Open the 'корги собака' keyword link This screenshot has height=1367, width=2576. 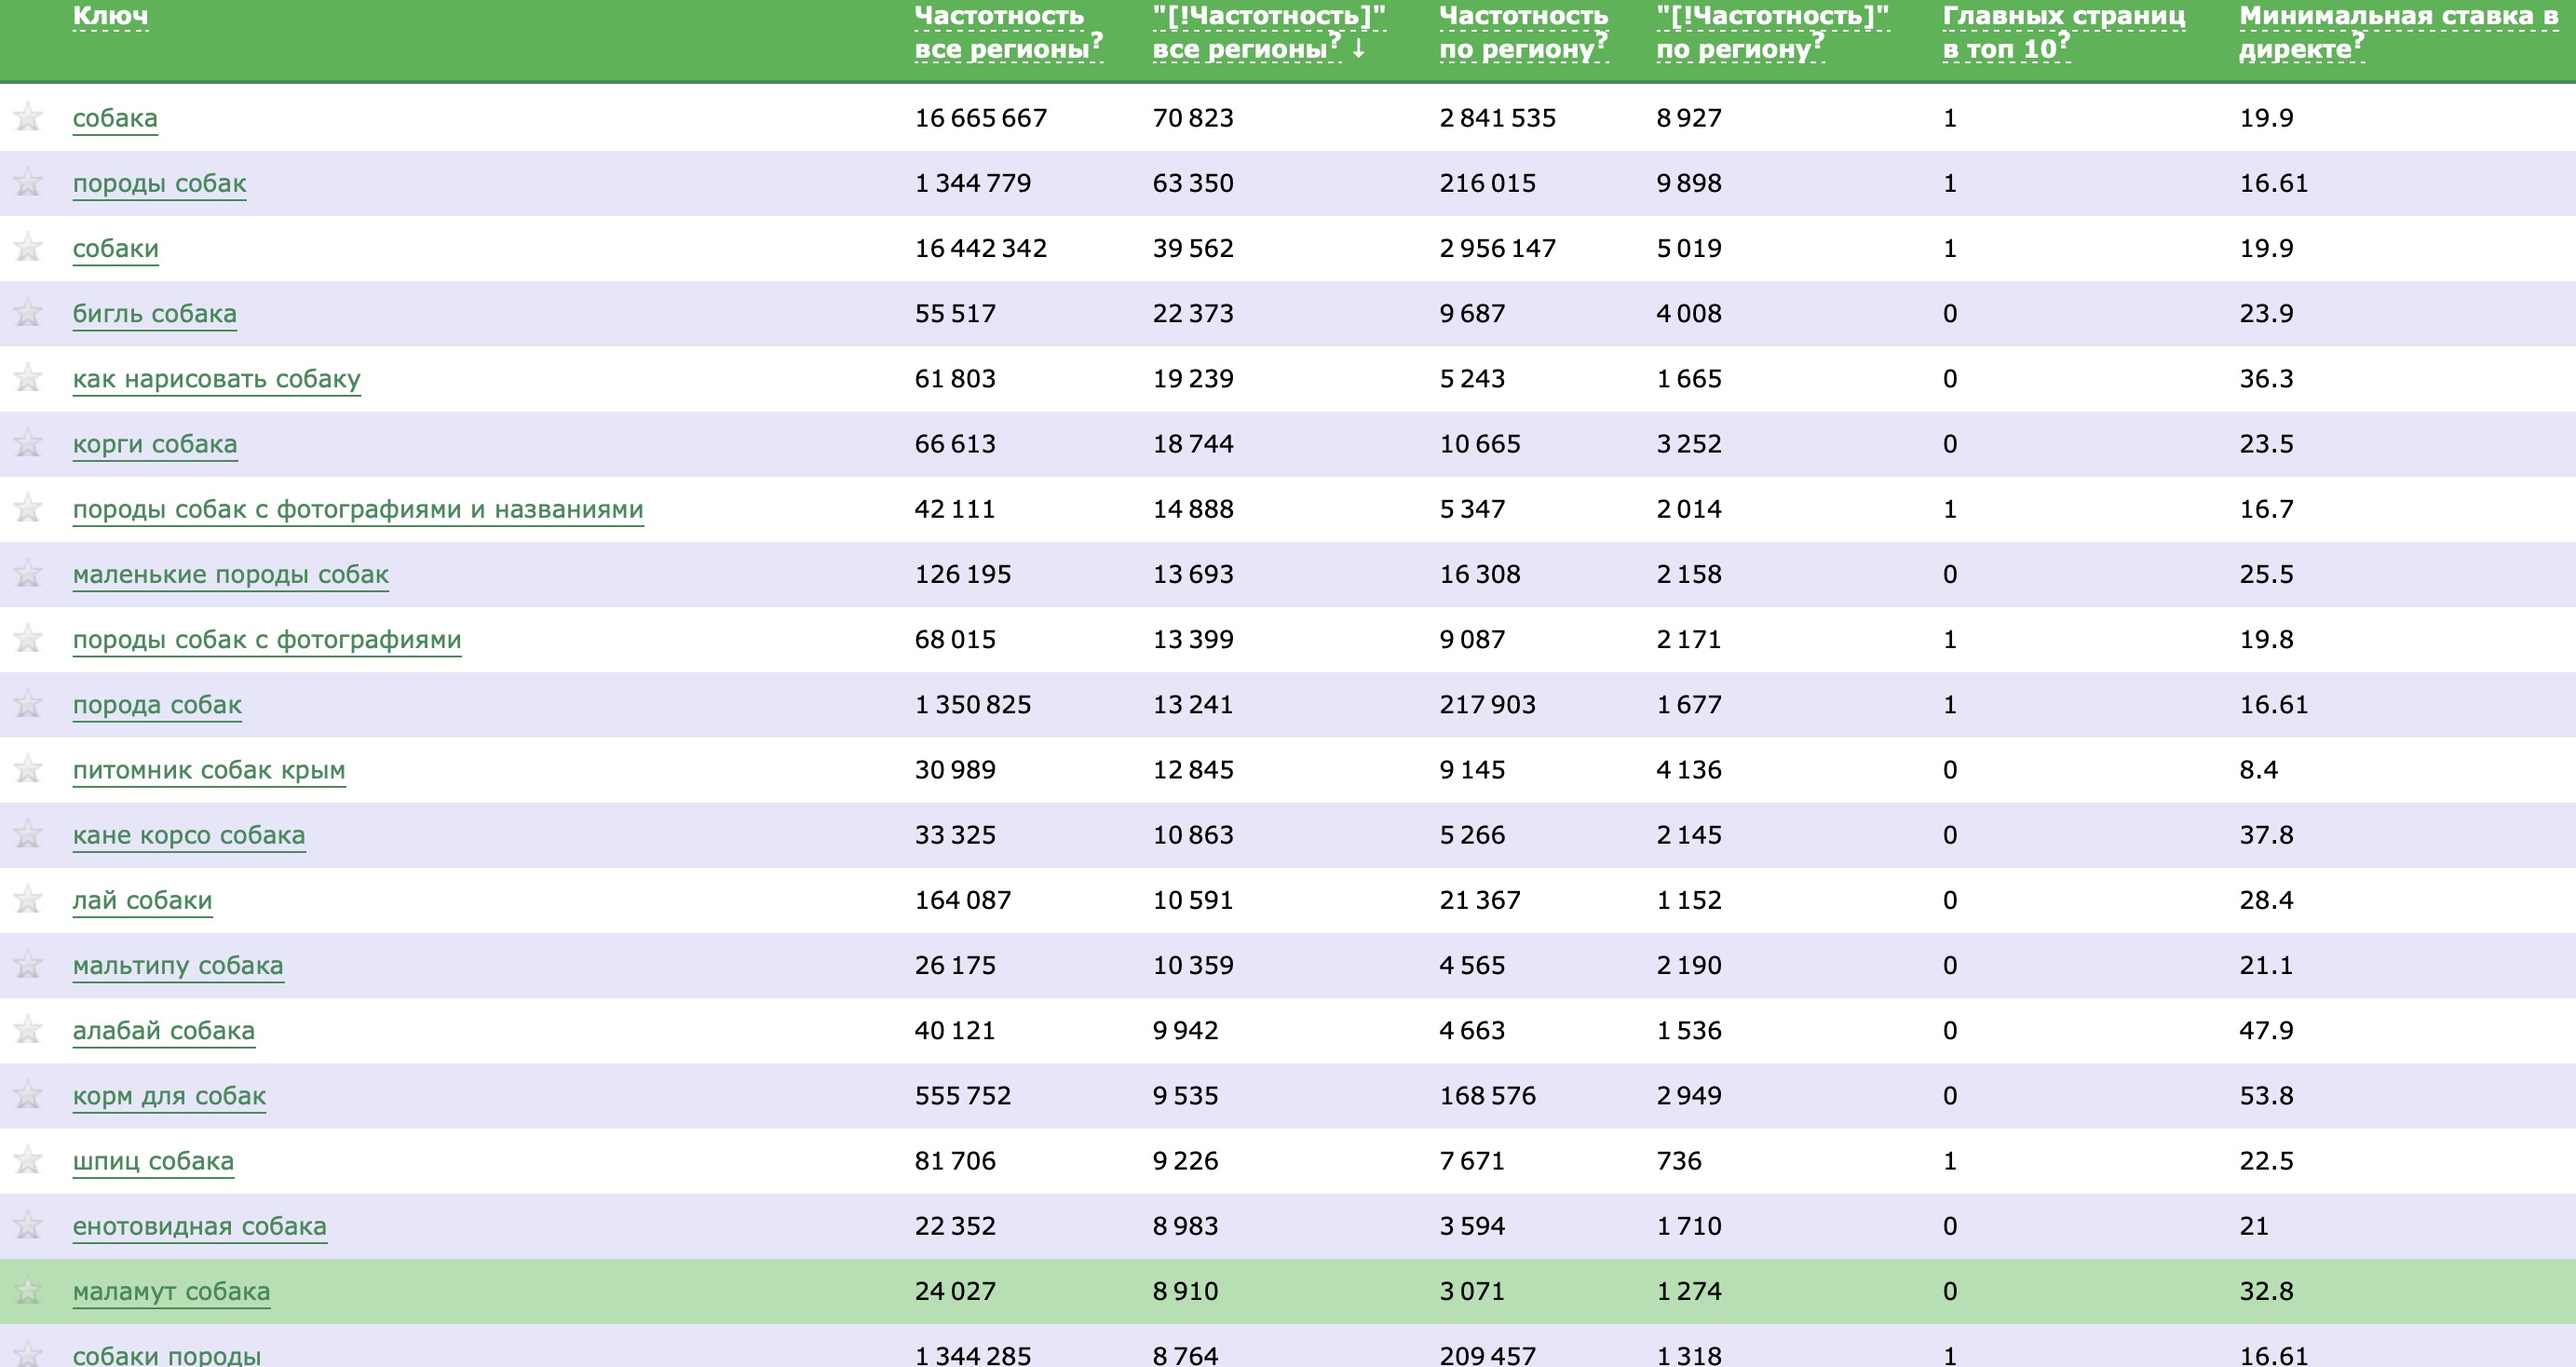pyautogui.click(x=154, y=444)
